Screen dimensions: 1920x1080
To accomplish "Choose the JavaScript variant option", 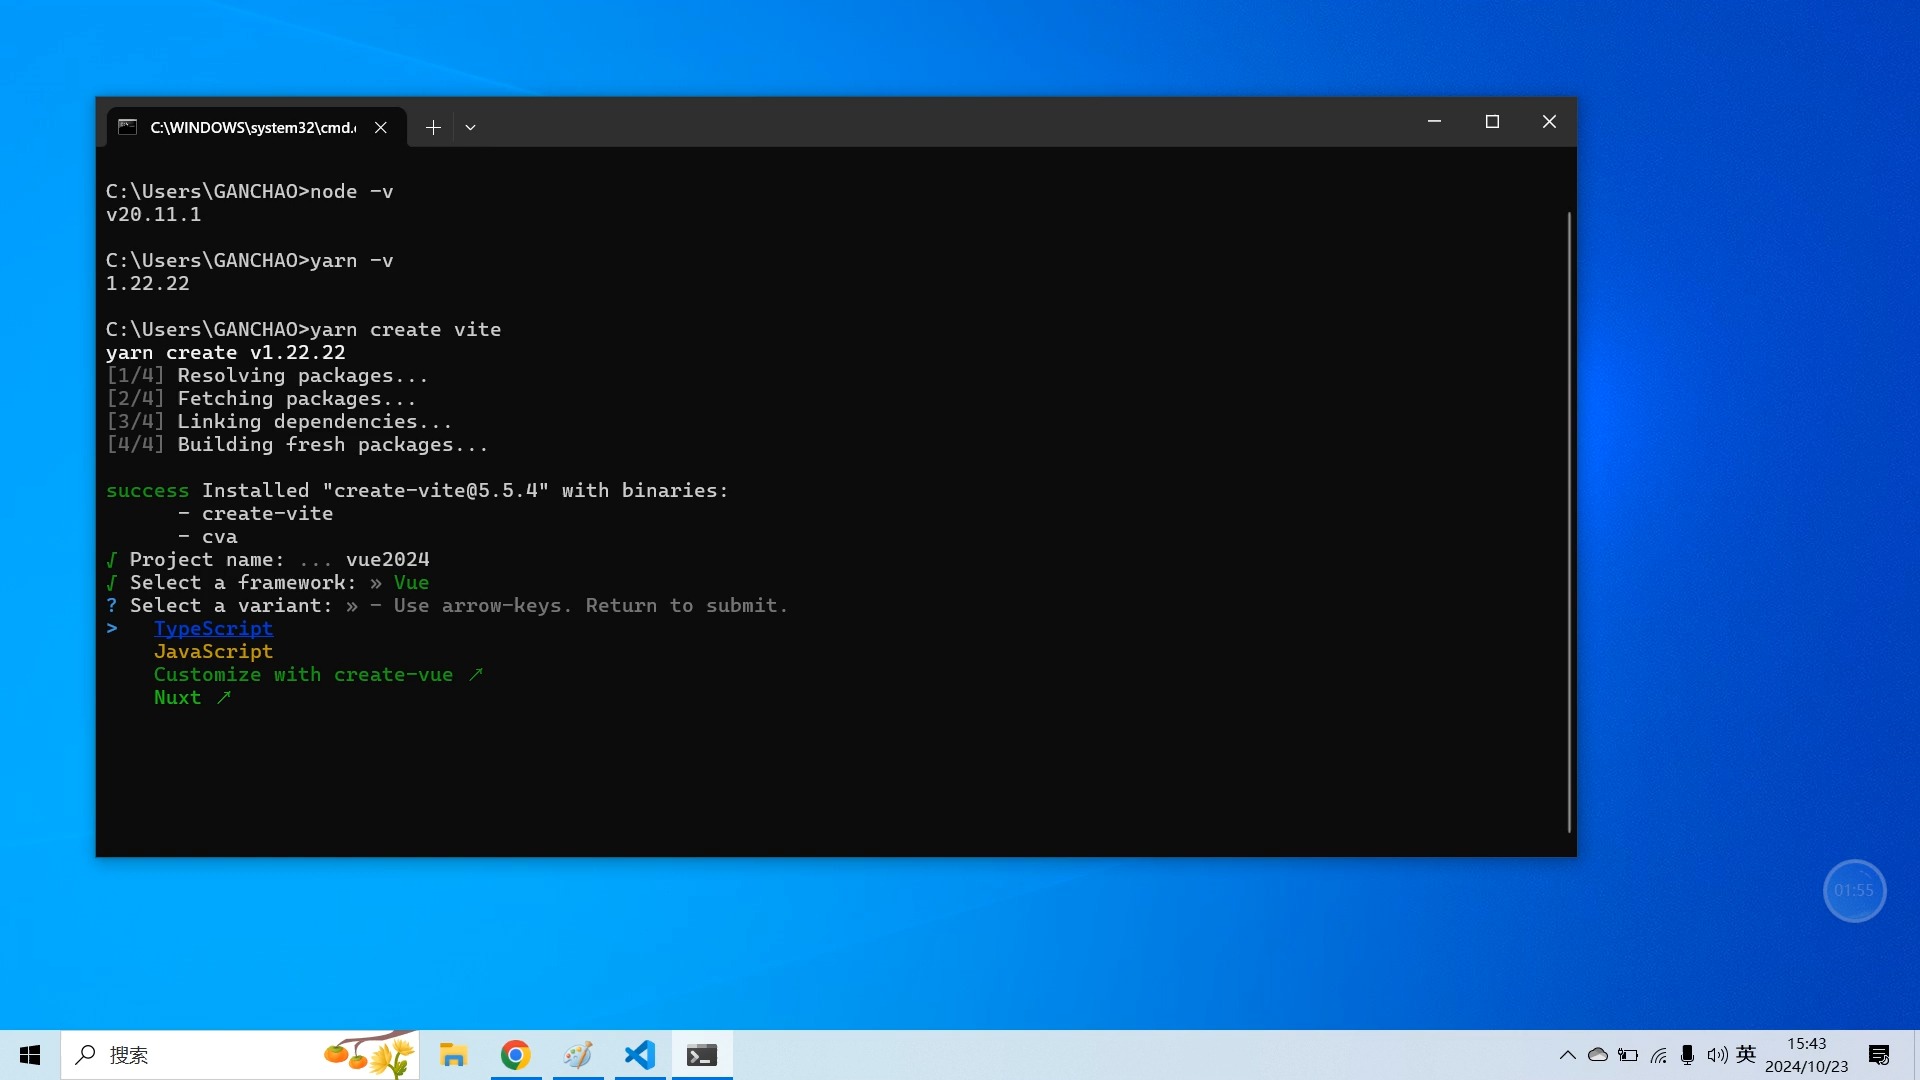I will tap(213, 651).
